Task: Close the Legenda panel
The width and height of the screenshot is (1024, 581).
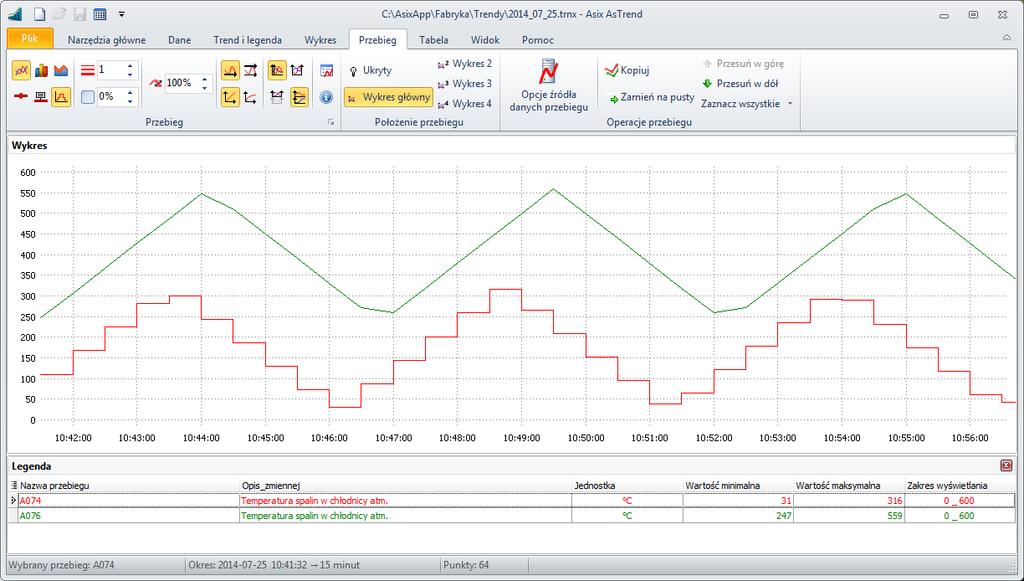Action: point(1006,465)
